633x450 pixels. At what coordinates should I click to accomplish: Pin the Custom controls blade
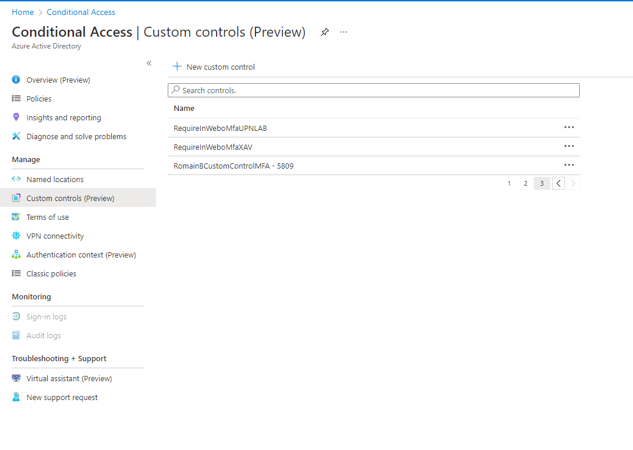325,32
